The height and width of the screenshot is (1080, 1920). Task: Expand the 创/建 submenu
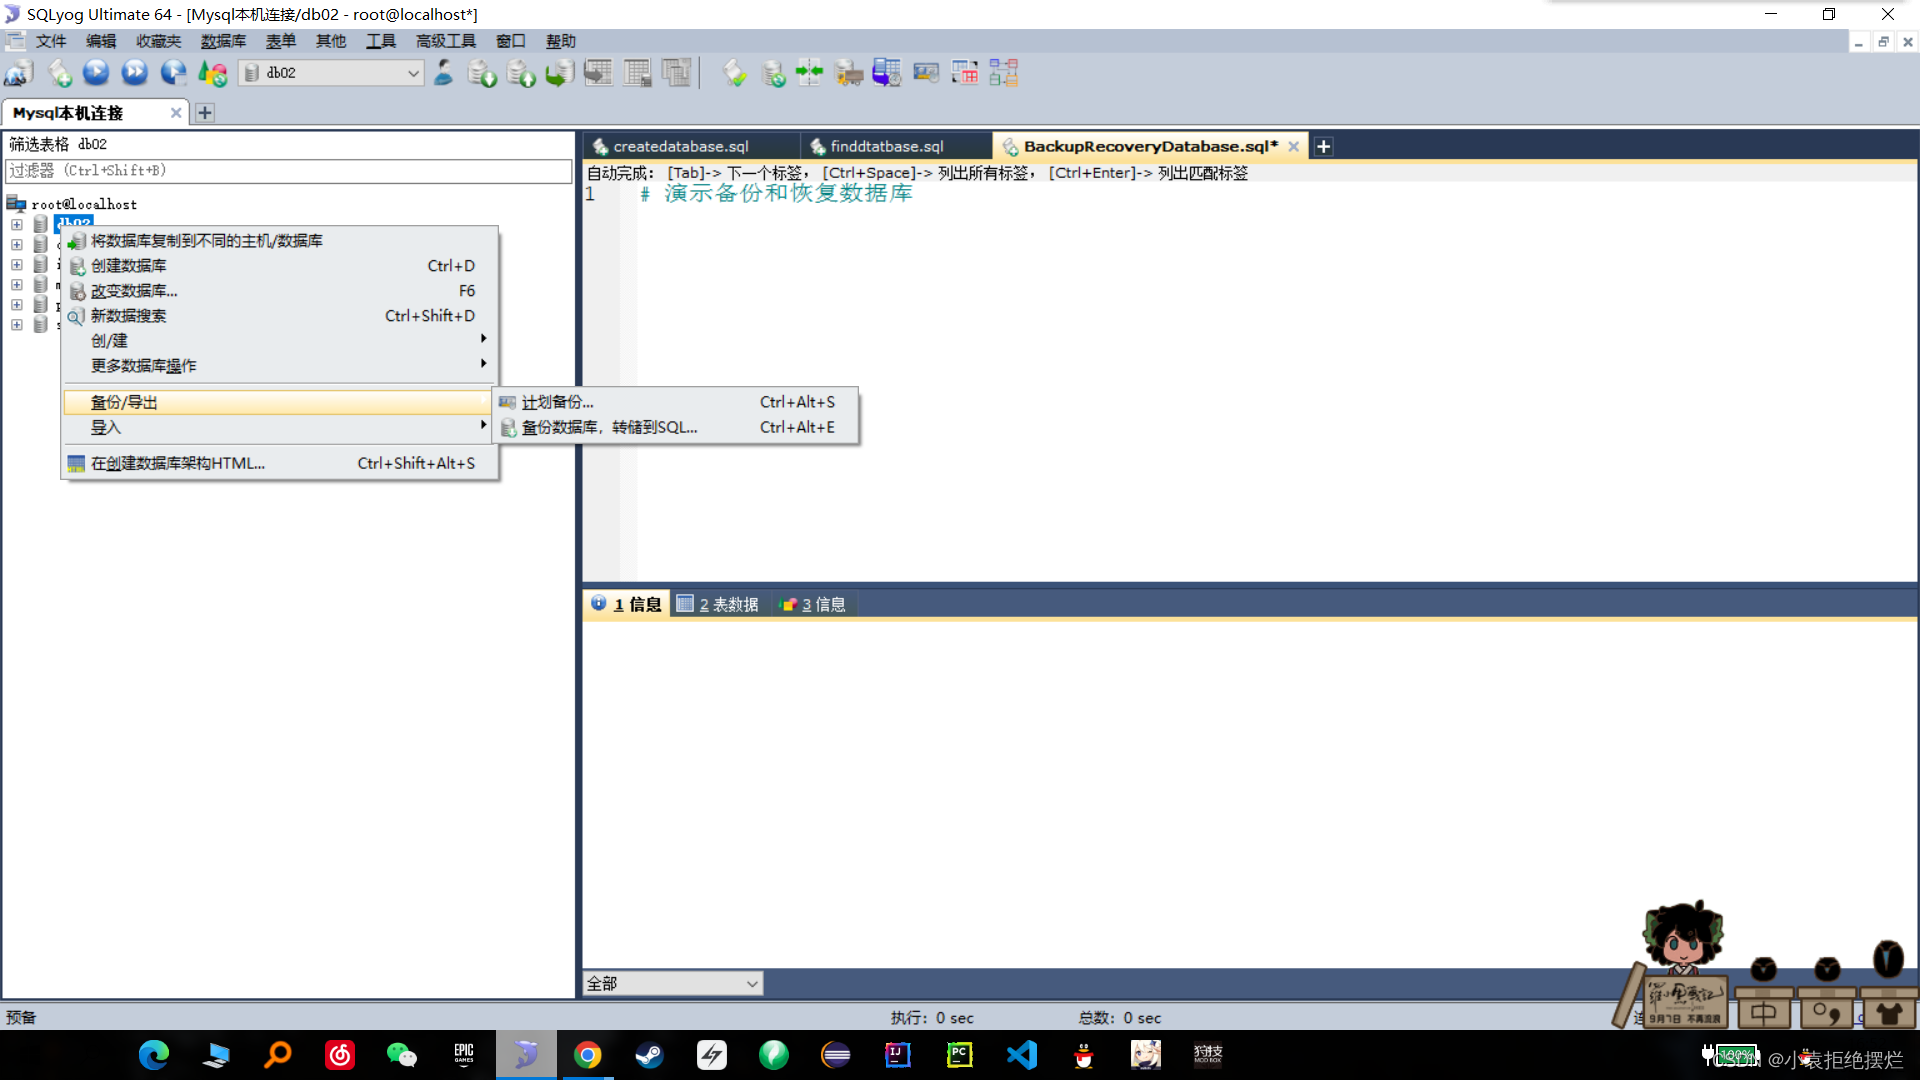point(280,341)
